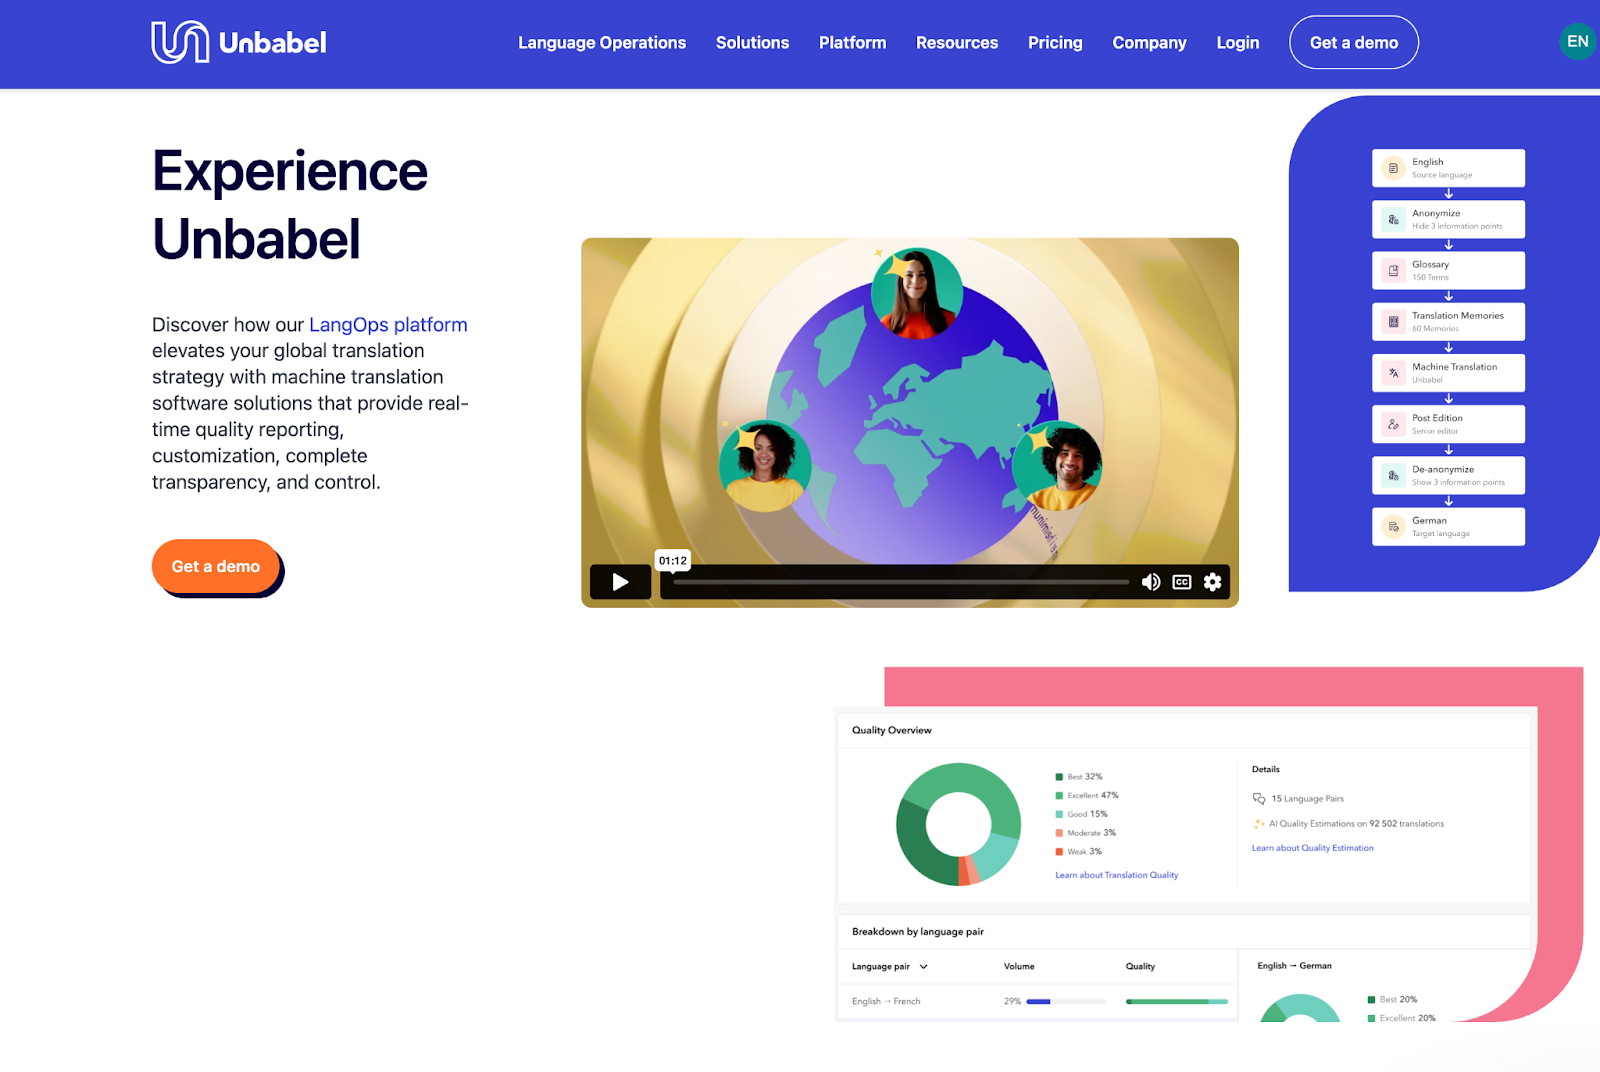The image size is (1600, 1072).
Task: Click the Anonymize step icon
Action: tap(1393, 219)
